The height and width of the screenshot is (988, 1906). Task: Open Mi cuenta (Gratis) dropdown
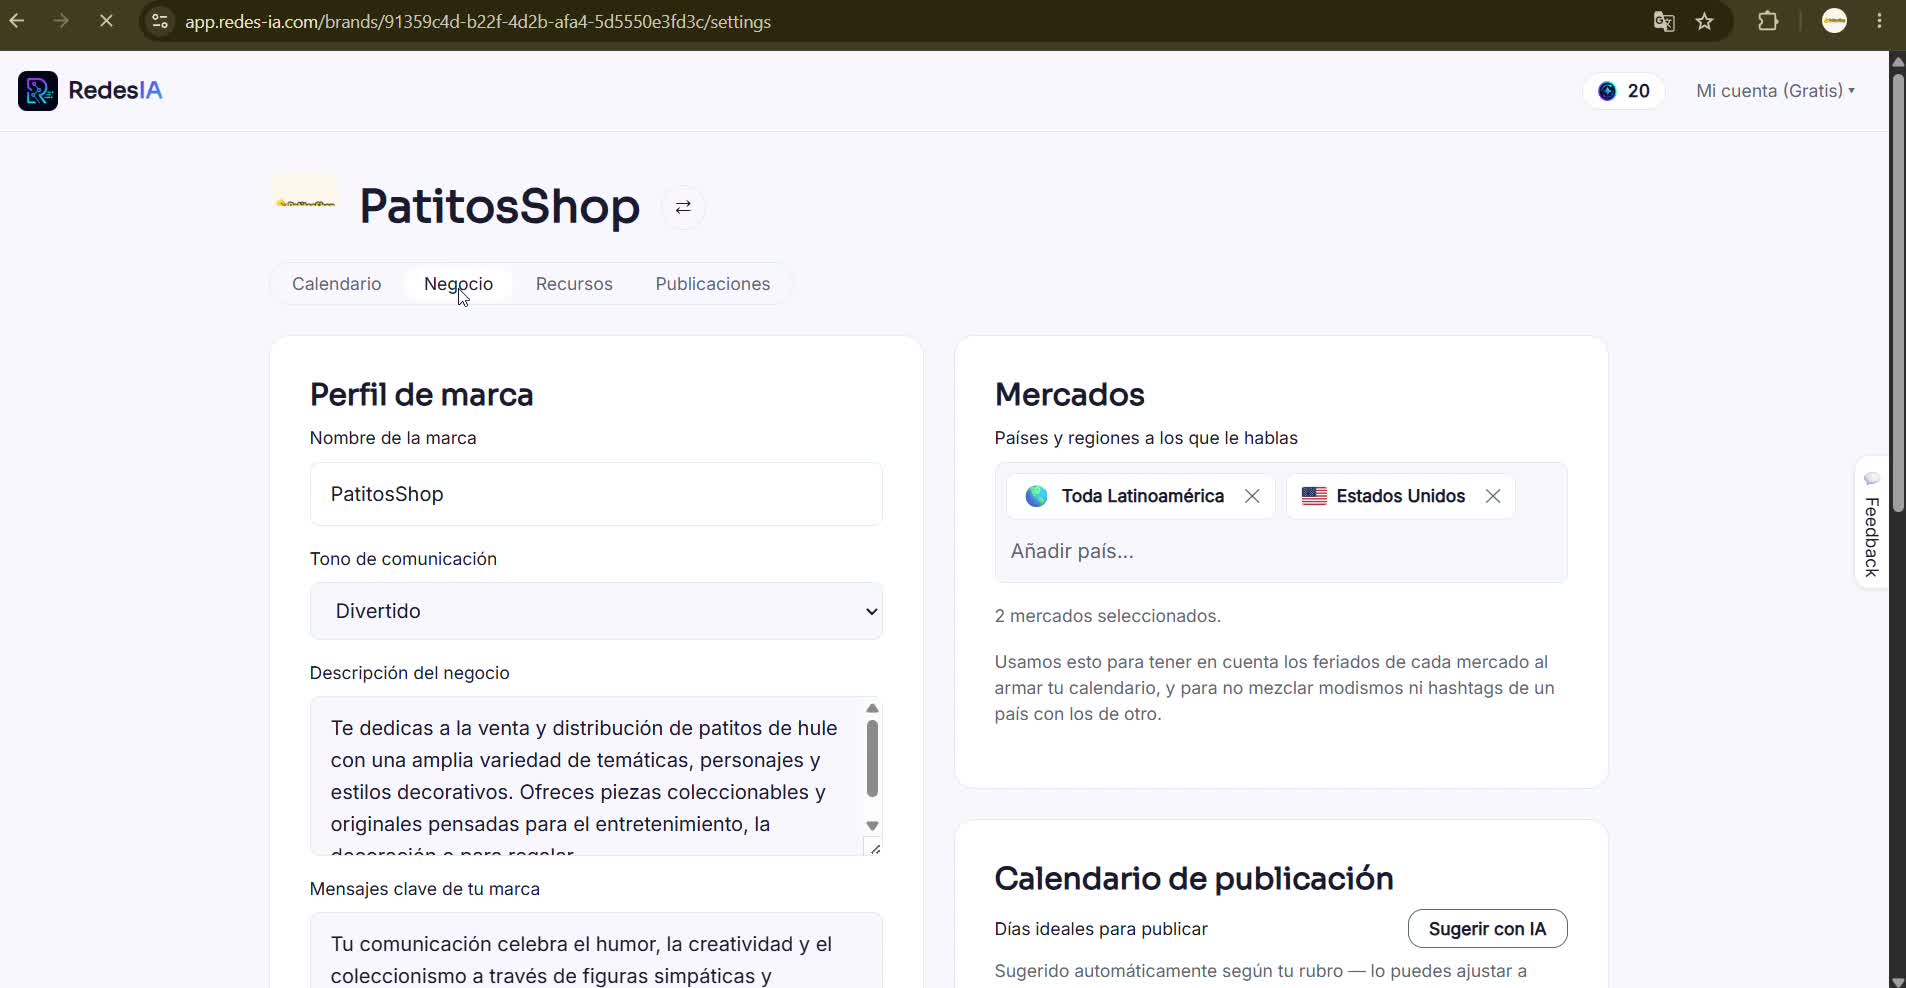pos(1775,91)
